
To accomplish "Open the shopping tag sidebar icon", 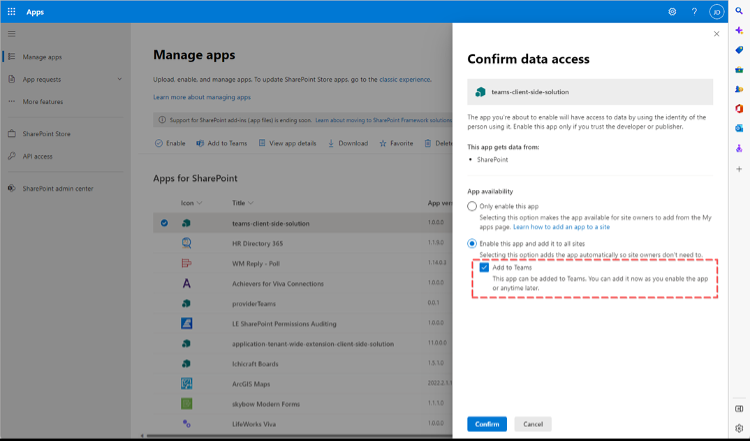I will pos(739,50).
